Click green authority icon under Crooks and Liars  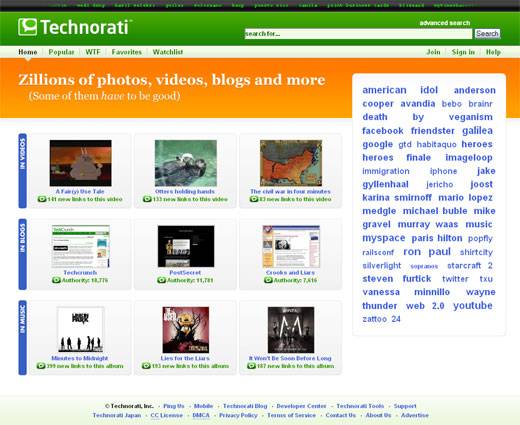[x=268, y=280]
